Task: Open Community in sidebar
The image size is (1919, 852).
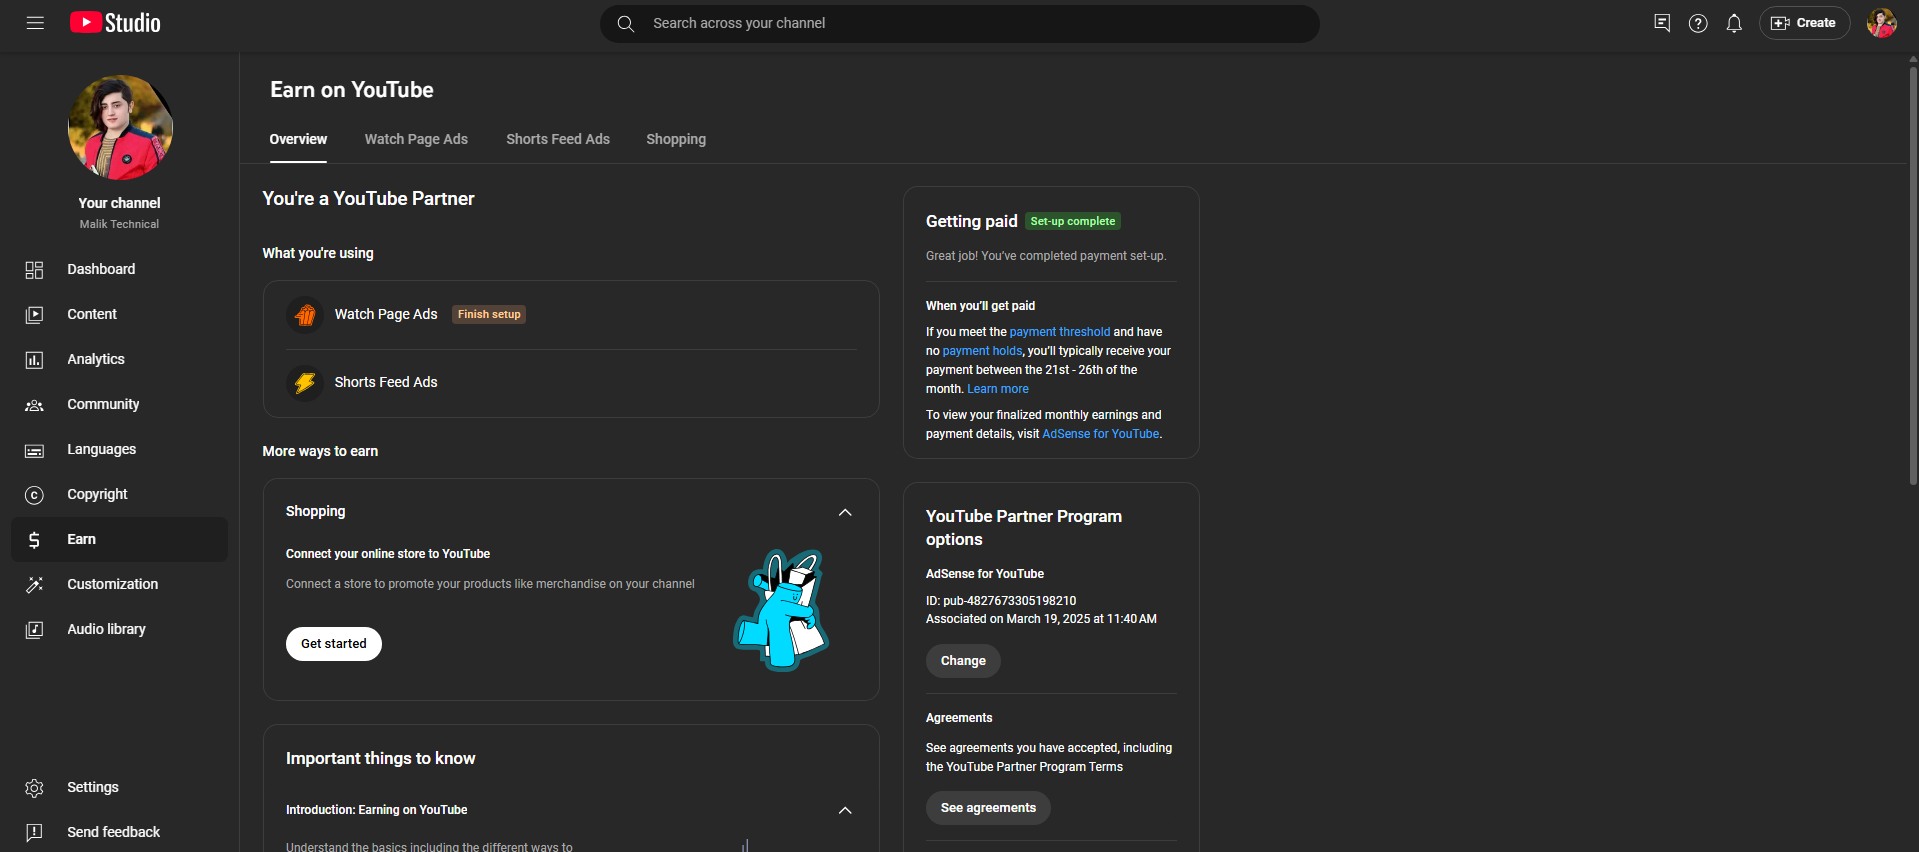Action: click(103, 404)
